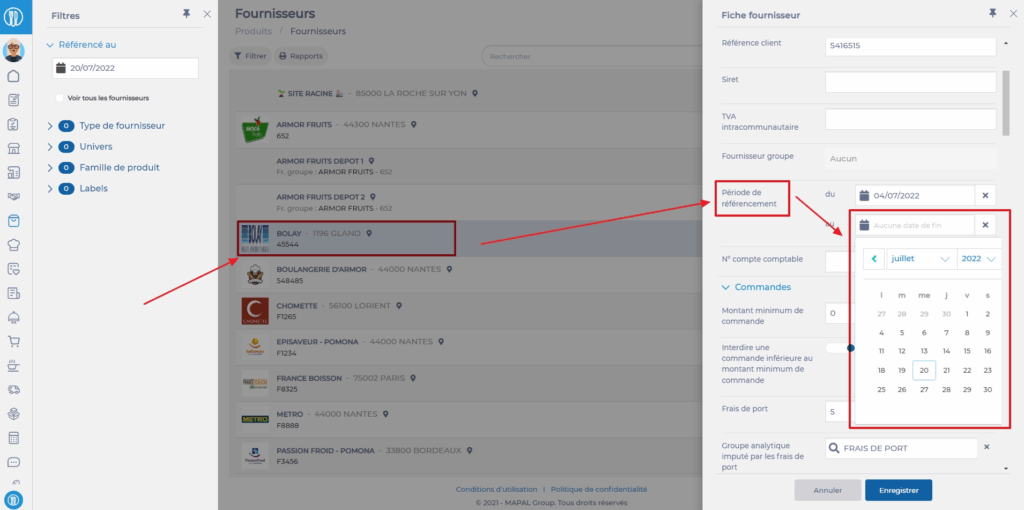The height and width of the screenshot is (510, 1024).
Task: Expand the 'Famille de produit' filter
Action: (50, 168)
